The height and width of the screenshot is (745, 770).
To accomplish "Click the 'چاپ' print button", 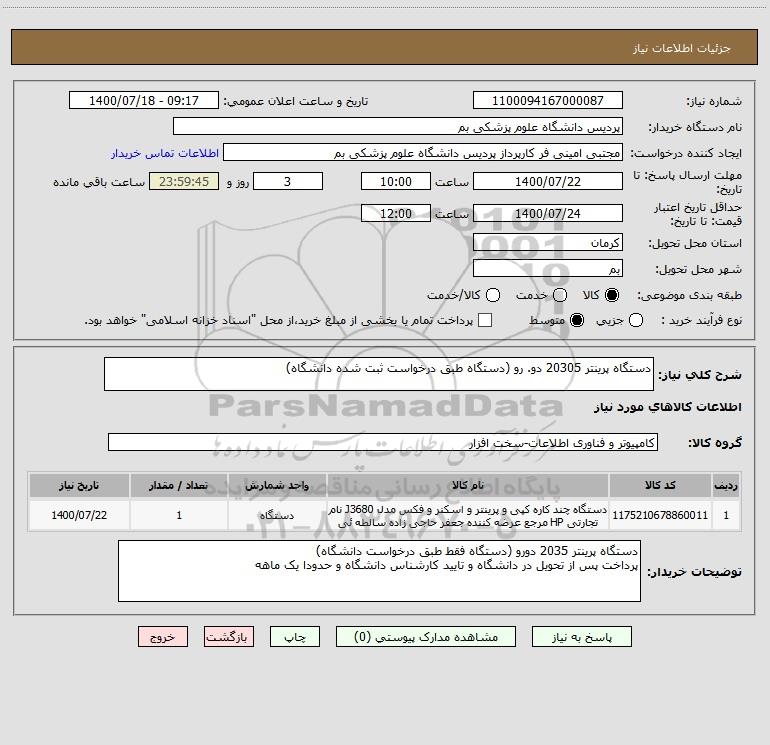I will coord(295,637).
